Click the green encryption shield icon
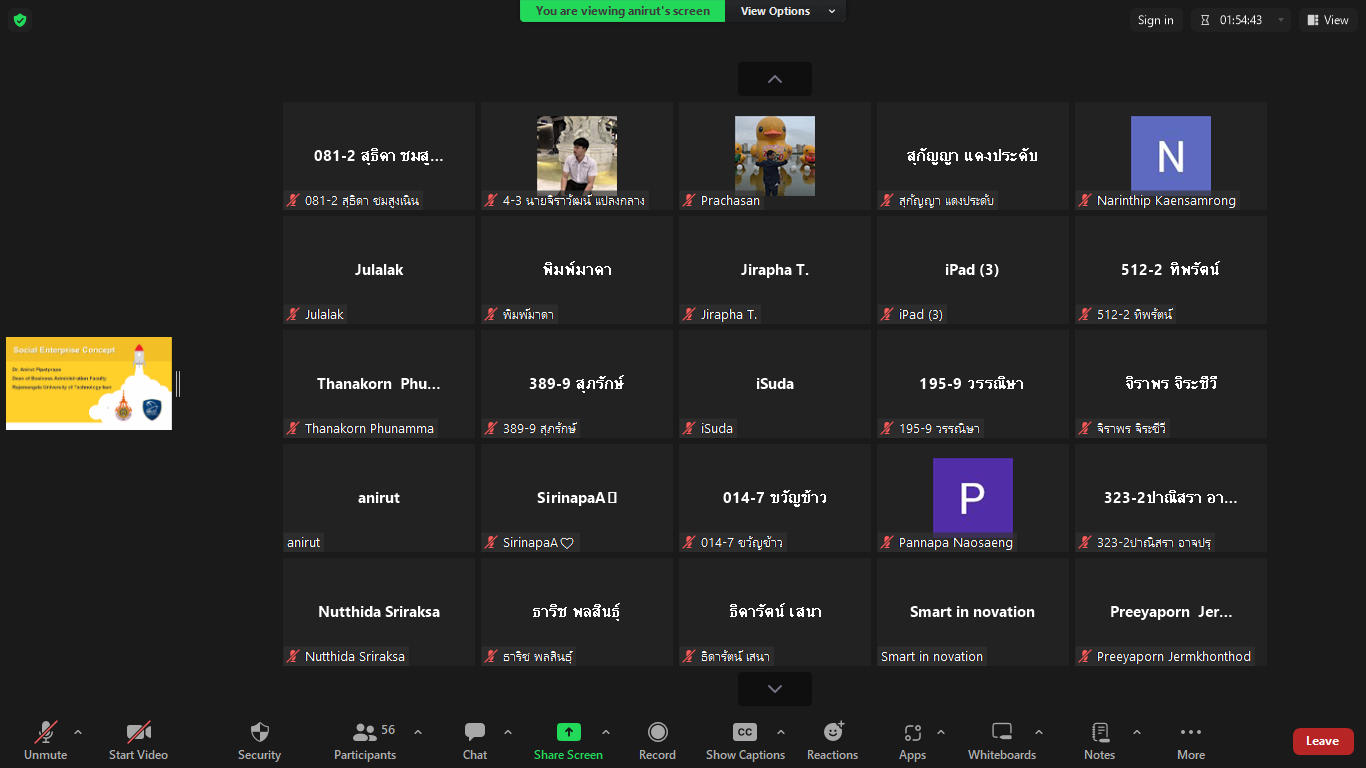The width and height of the screenshot is (1366, 768). click(x=20, y=20)
